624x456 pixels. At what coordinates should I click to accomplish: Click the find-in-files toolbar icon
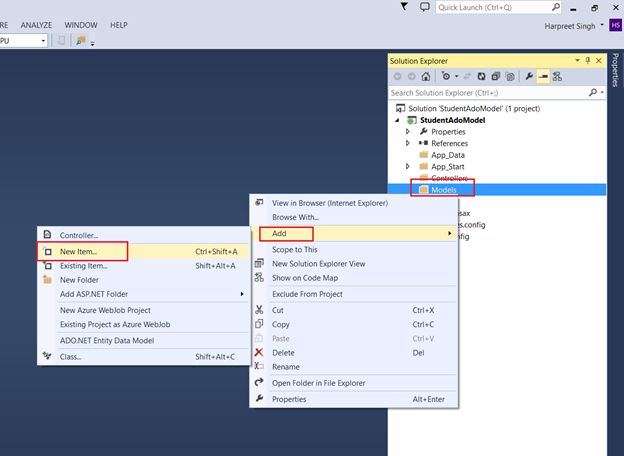(81, 41)
